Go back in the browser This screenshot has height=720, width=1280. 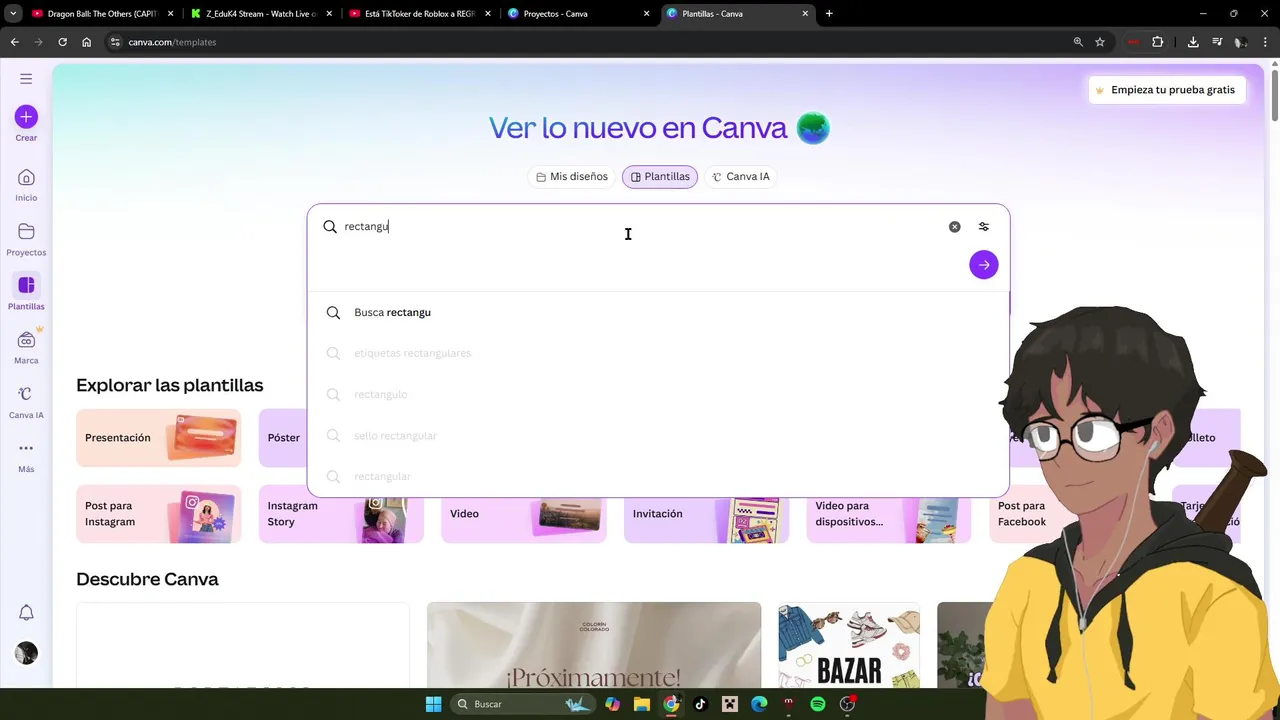point(14,42)
